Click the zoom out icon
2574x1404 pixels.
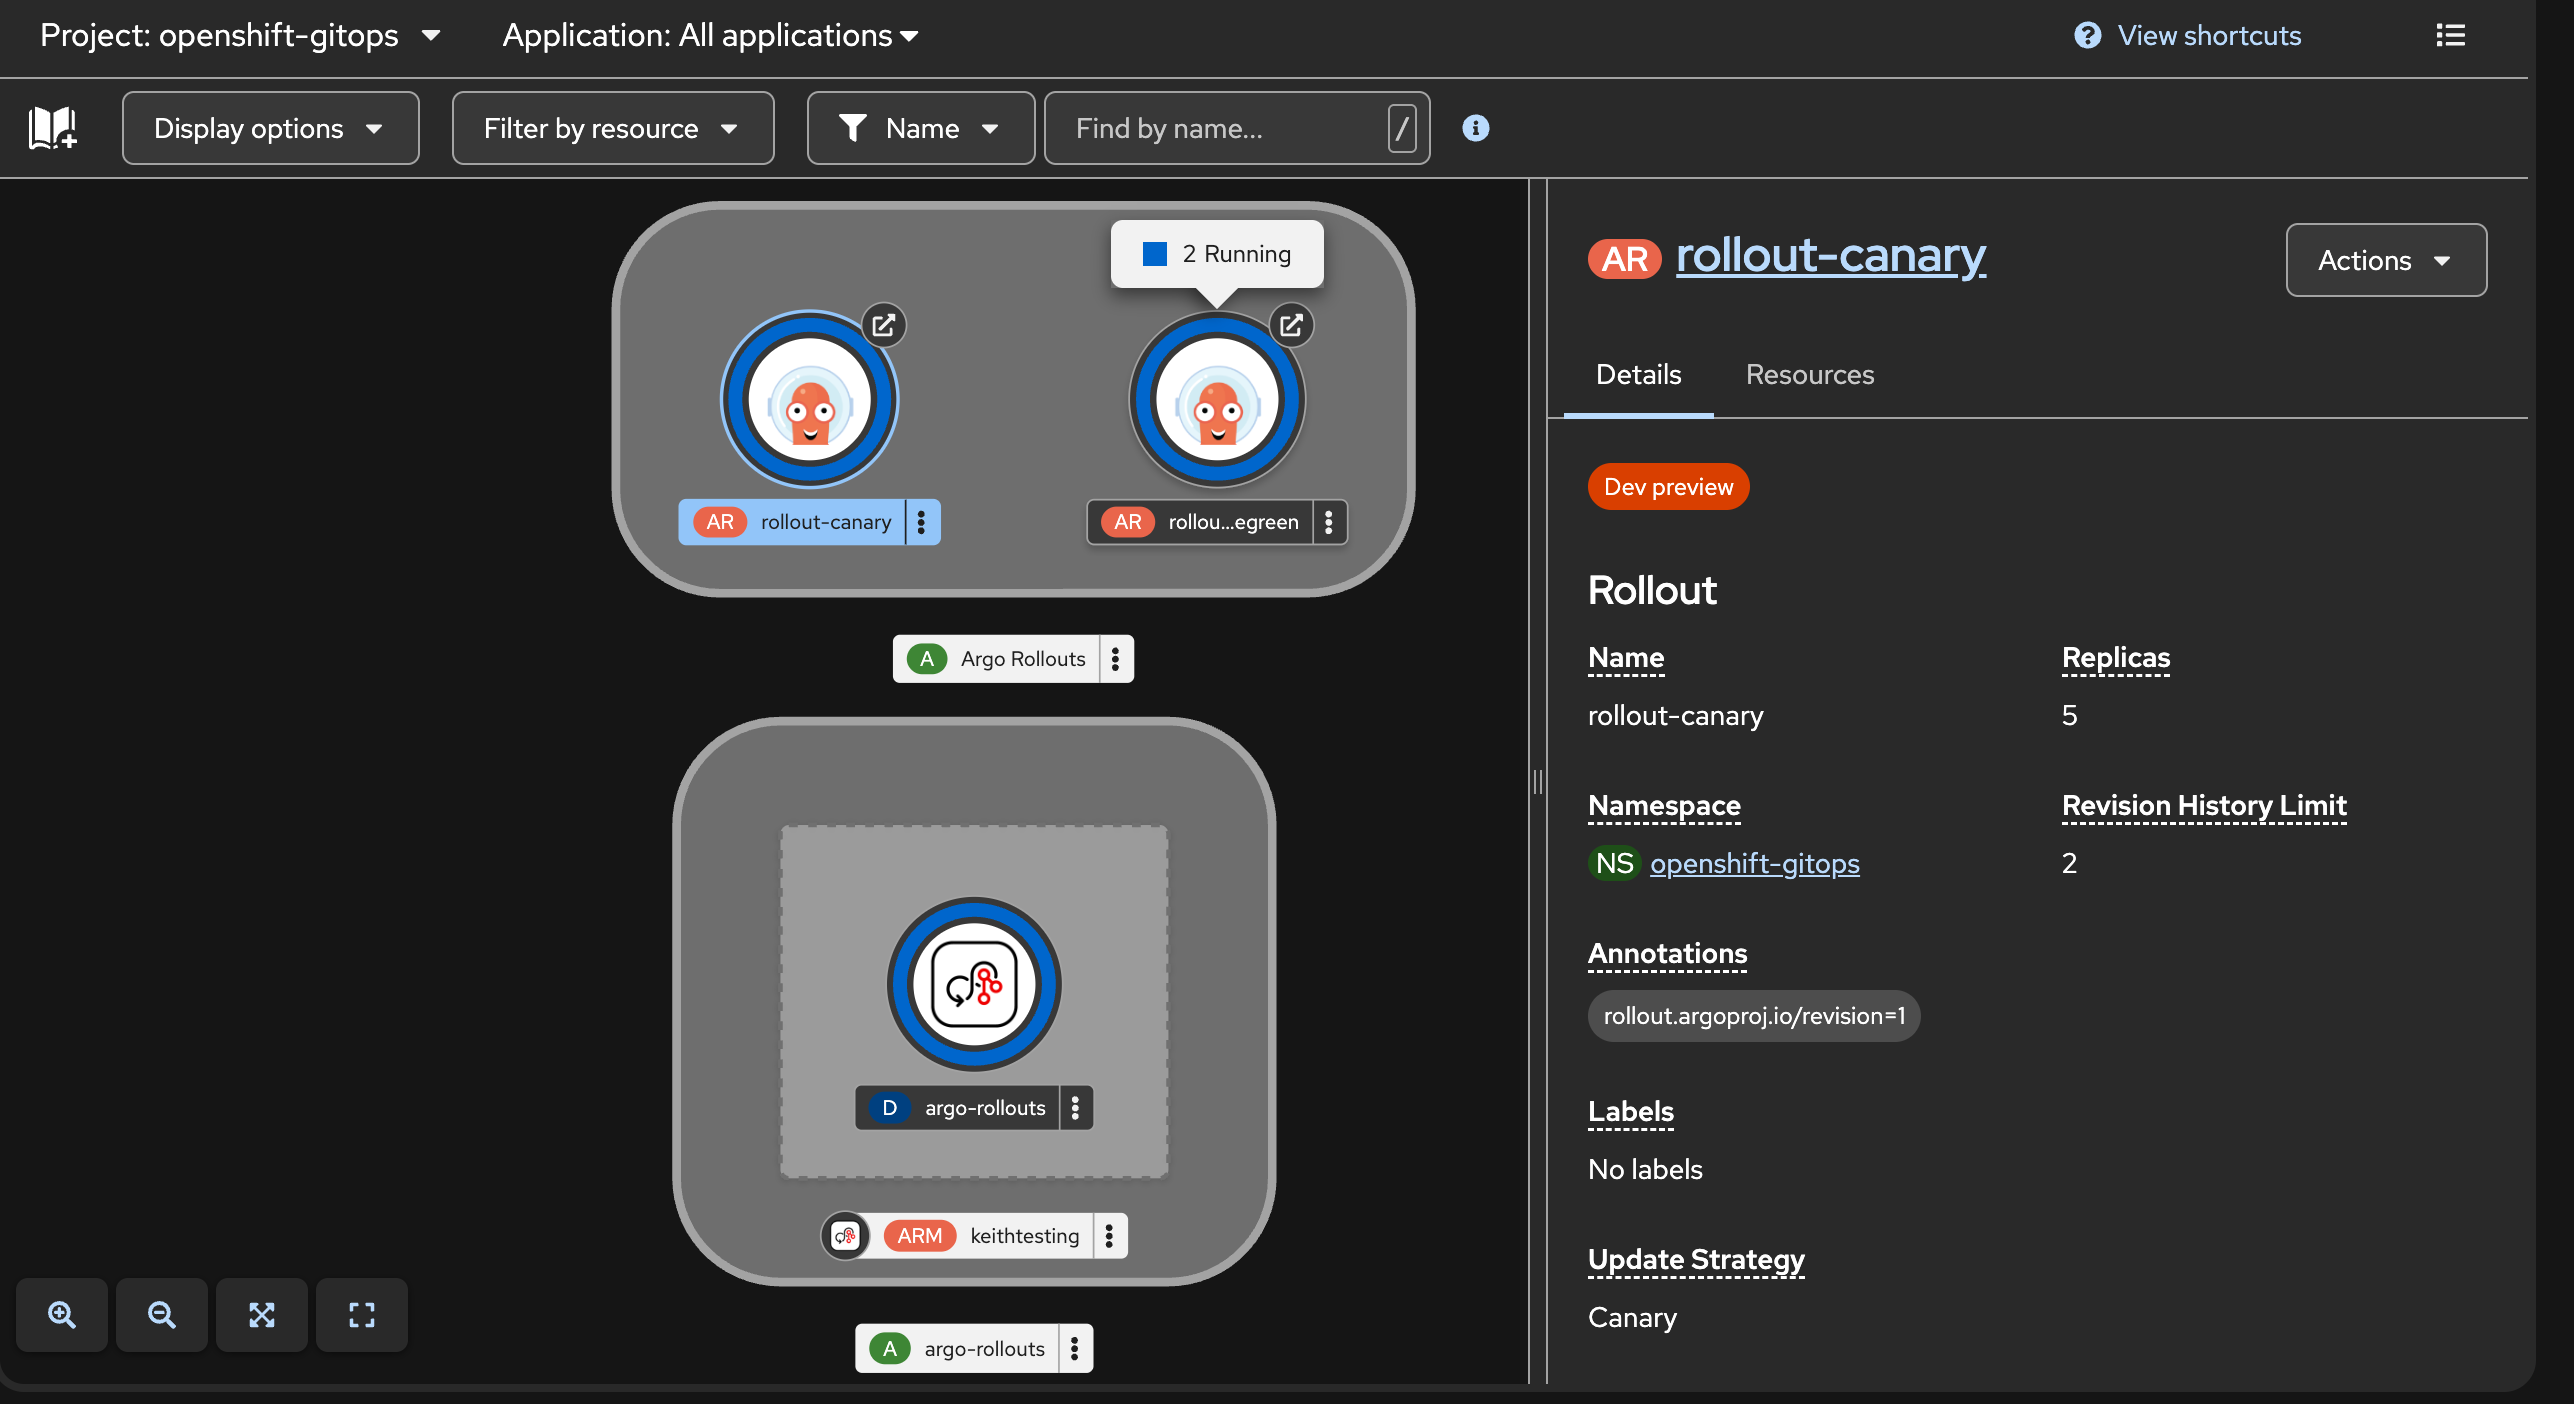point(162,1315)
